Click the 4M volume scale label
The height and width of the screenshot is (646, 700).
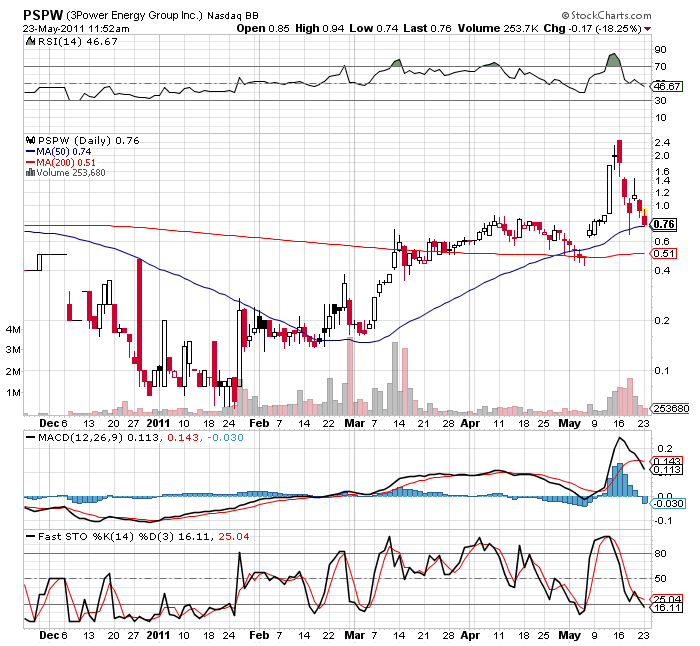[13, 330]
